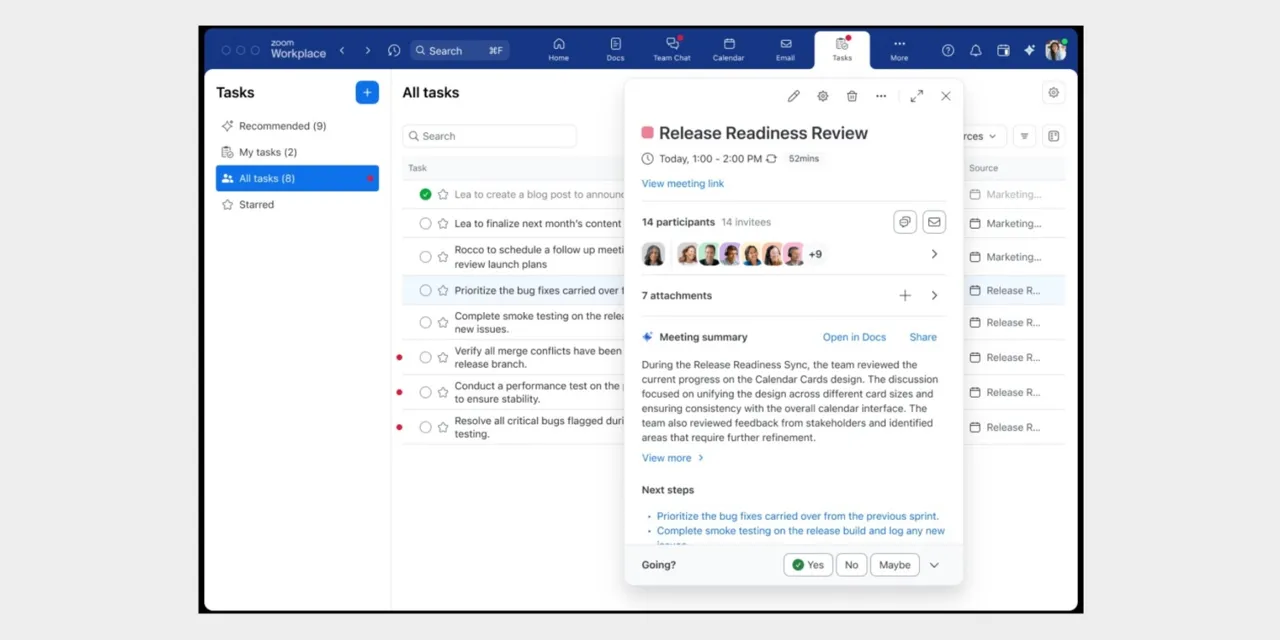The width and height of the screenshot is (1280, 640).
Task: Star the 'Verify all merge conflicts' task
Action: coord(443,357)
